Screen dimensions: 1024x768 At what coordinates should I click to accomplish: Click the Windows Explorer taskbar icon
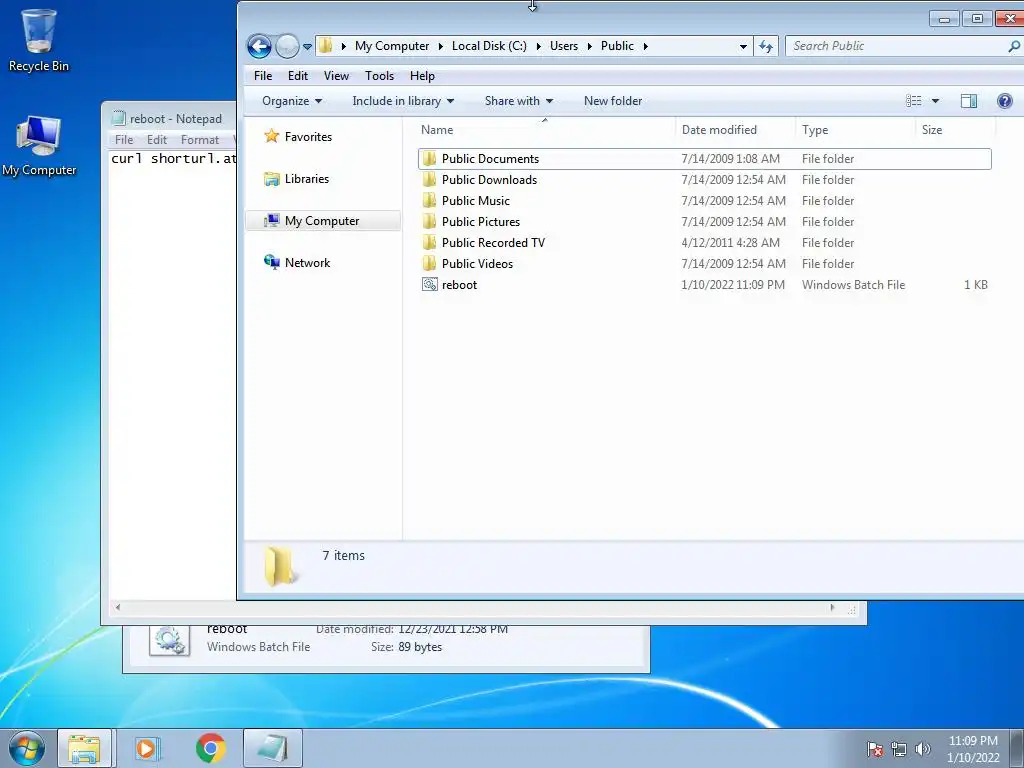[84, 748]
